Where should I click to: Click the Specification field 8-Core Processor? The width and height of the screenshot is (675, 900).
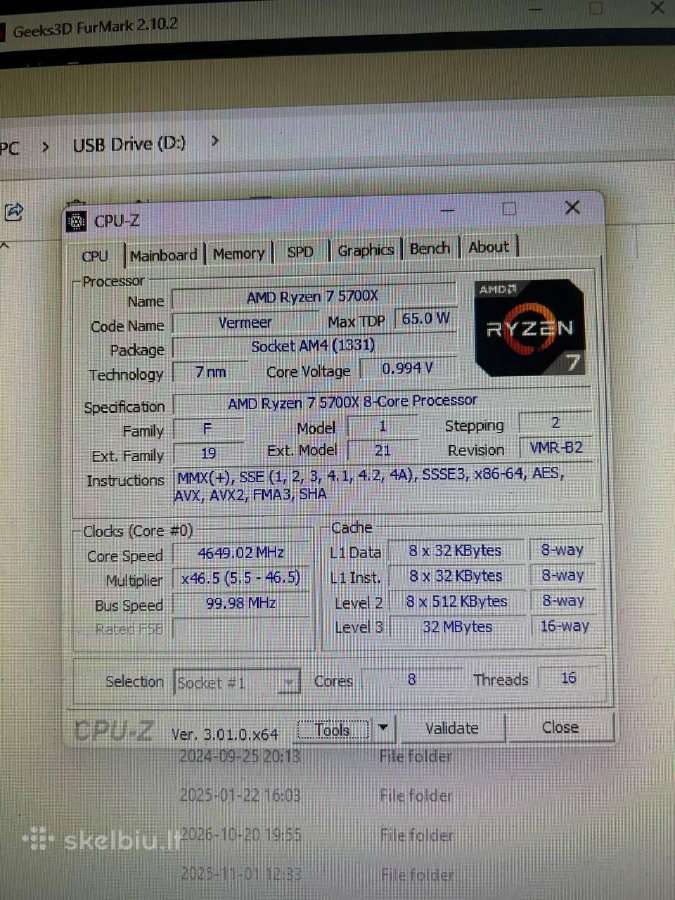[x=382, y=402]
